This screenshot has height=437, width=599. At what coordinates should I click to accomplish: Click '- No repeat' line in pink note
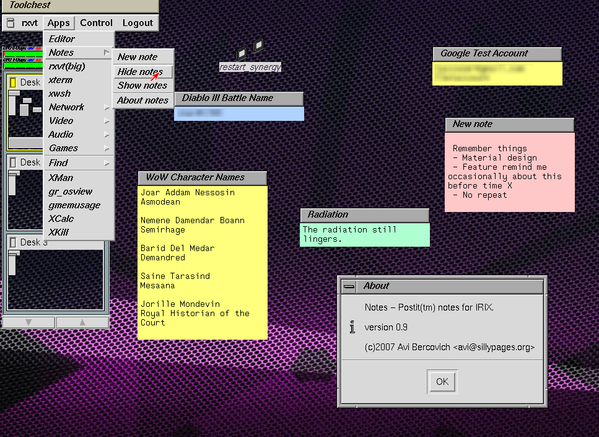click(480, 195)
